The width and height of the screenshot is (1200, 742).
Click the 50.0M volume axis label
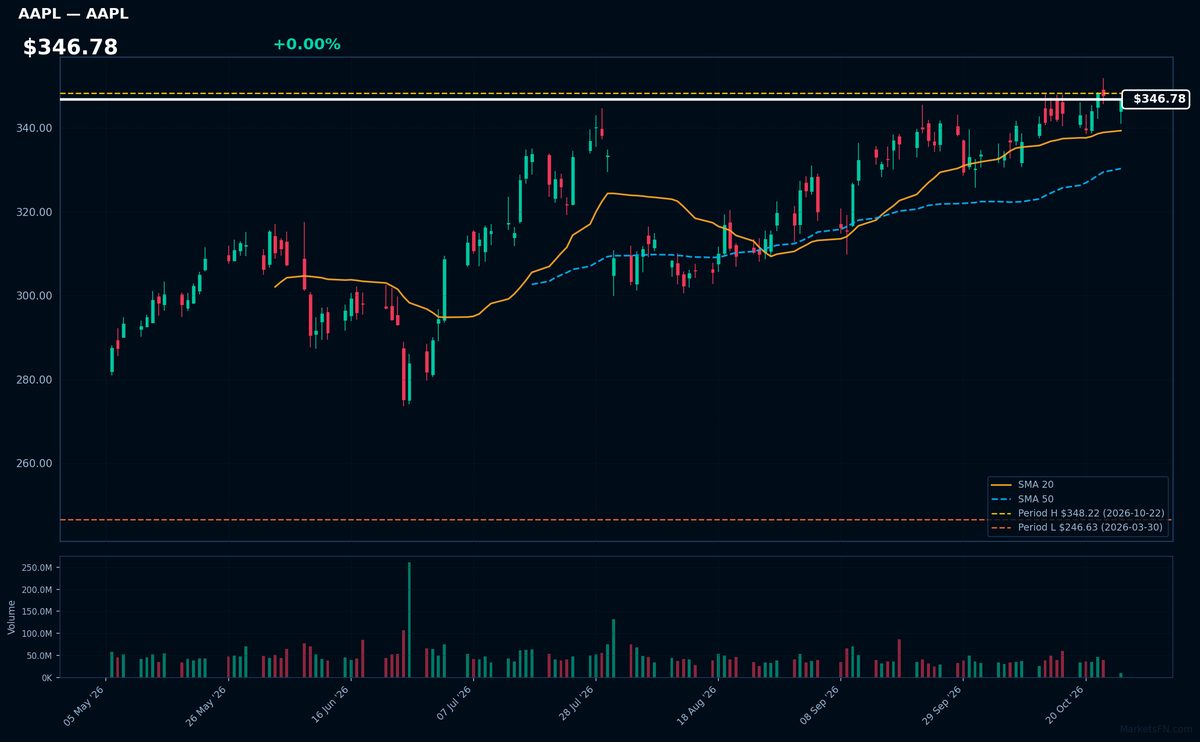[x=40, y=656]
